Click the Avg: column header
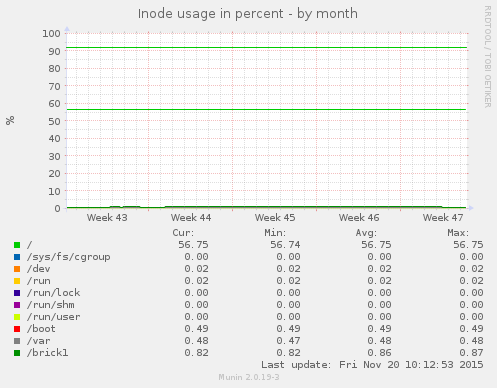Screen dimensions: 497x388 tap(366, 233)
